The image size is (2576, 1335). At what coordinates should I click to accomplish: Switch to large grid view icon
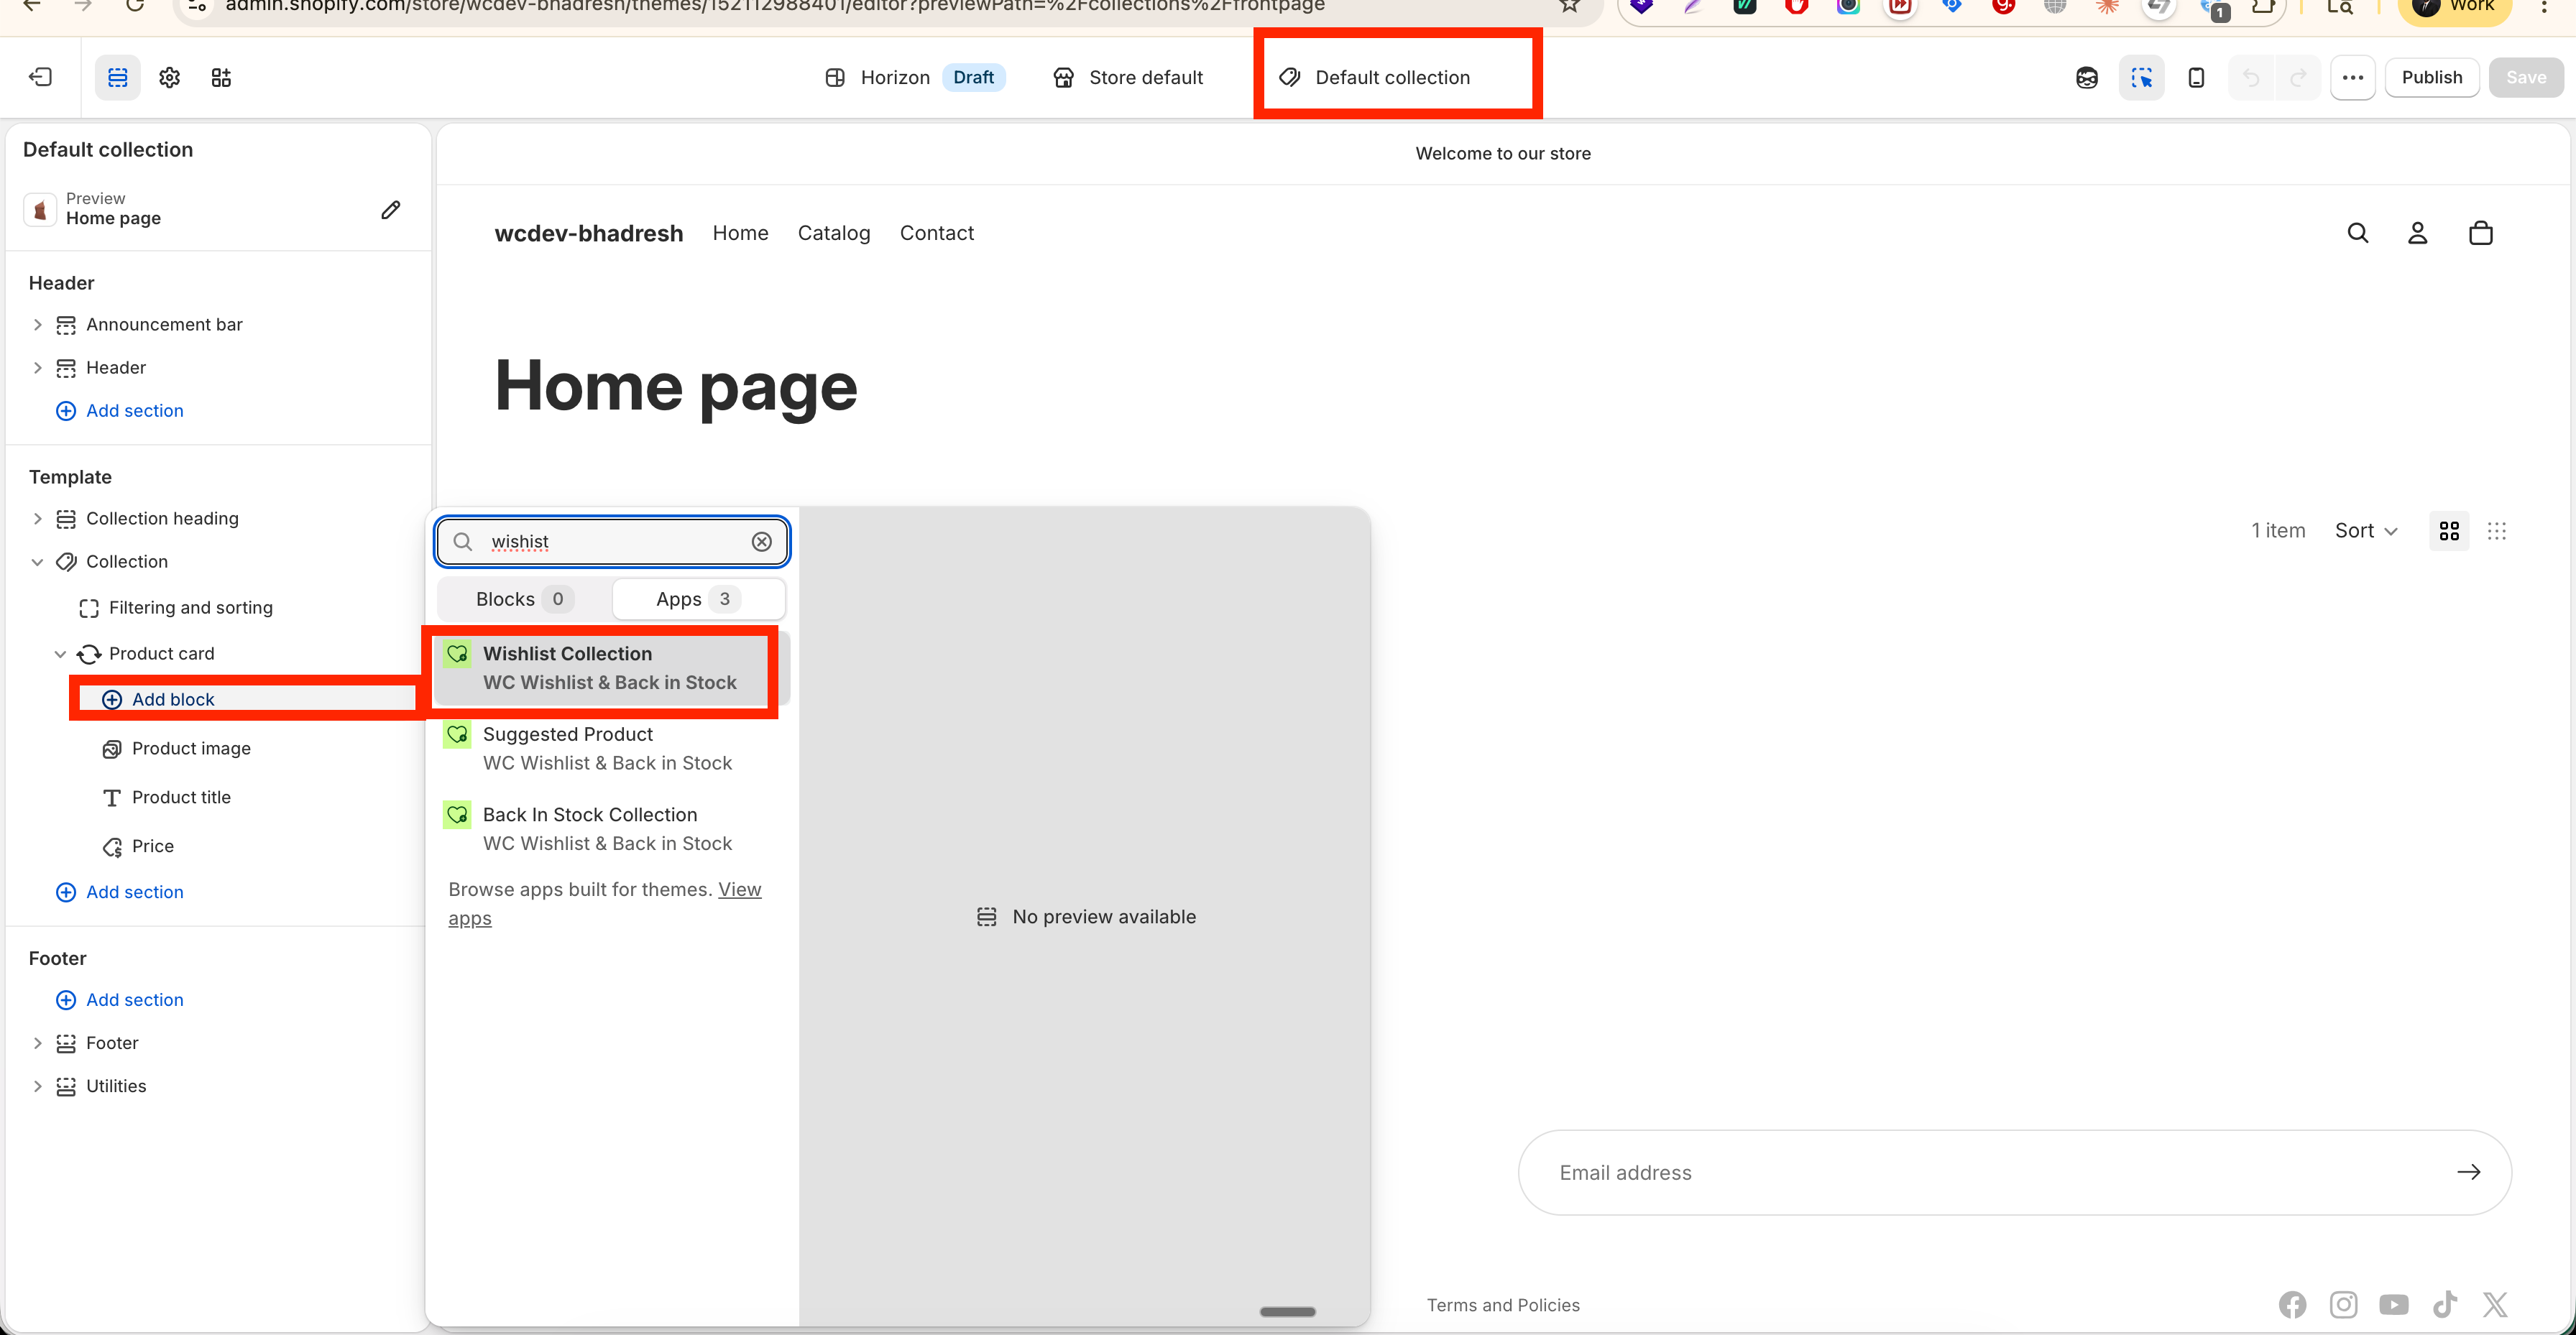click(x=2449, y=531)
